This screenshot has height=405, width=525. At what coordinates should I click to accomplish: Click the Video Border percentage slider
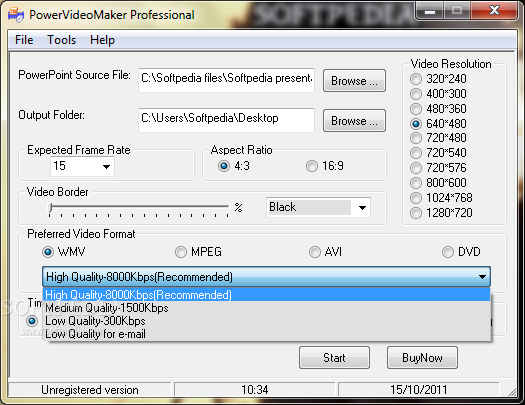[139, 209]
